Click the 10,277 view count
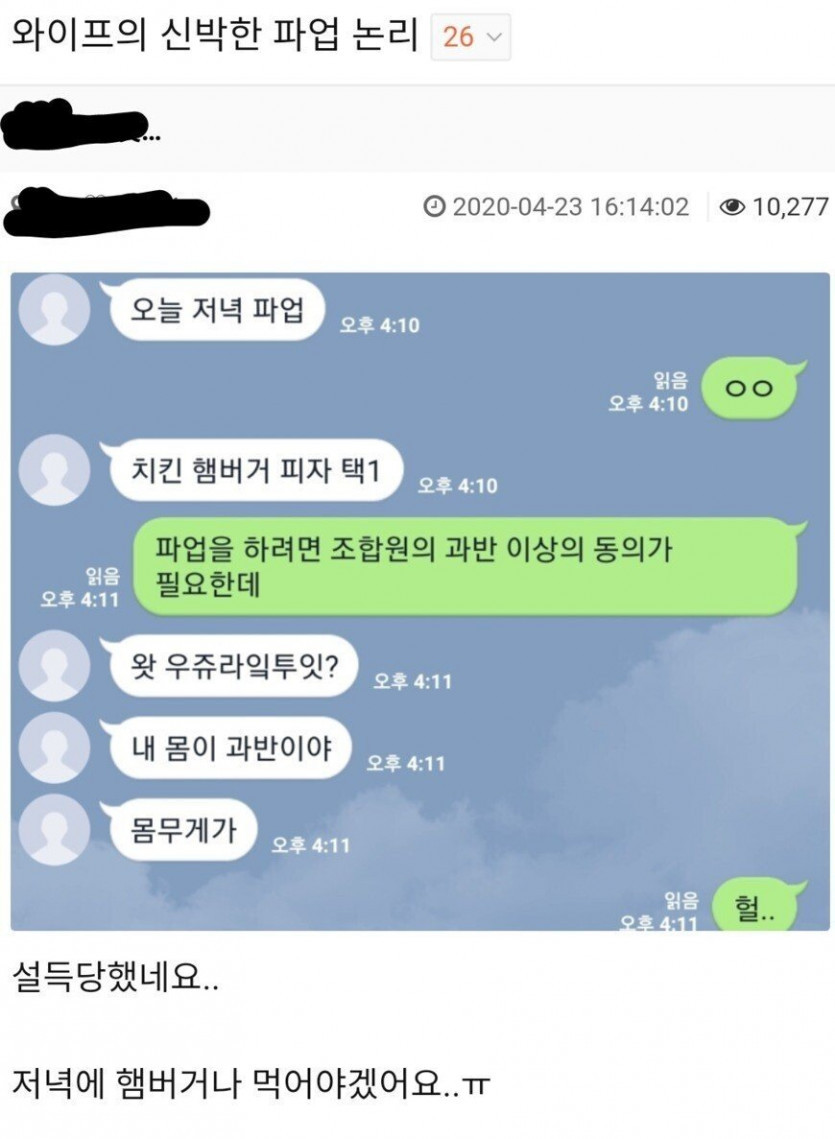This screenshot has width=835, height=1139. click(x=790, y=207)
